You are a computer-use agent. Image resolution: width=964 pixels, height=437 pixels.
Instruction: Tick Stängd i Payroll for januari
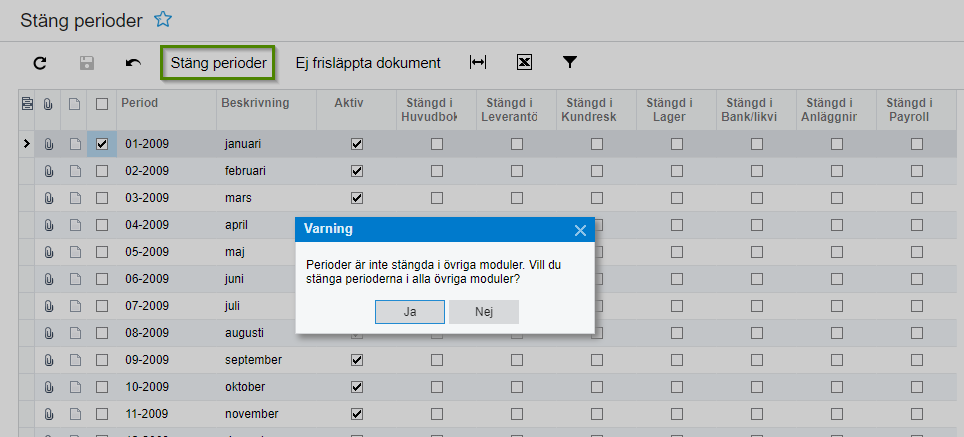(x=916, y=144)
